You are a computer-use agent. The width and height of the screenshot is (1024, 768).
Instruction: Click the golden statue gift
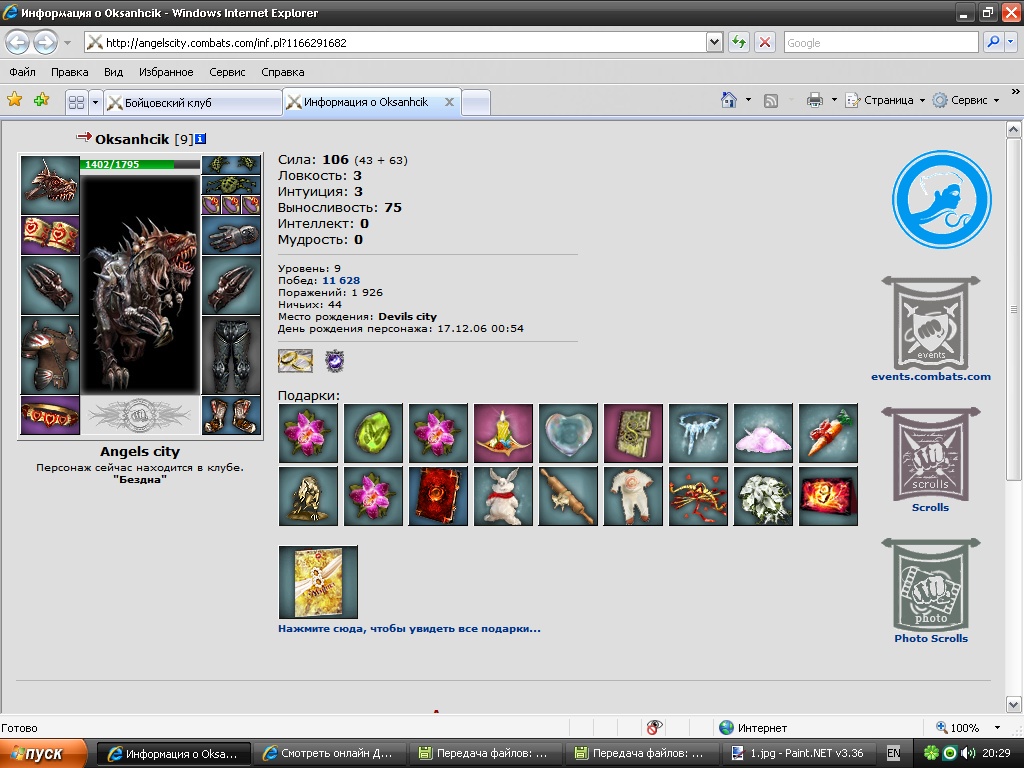(308, 496)
